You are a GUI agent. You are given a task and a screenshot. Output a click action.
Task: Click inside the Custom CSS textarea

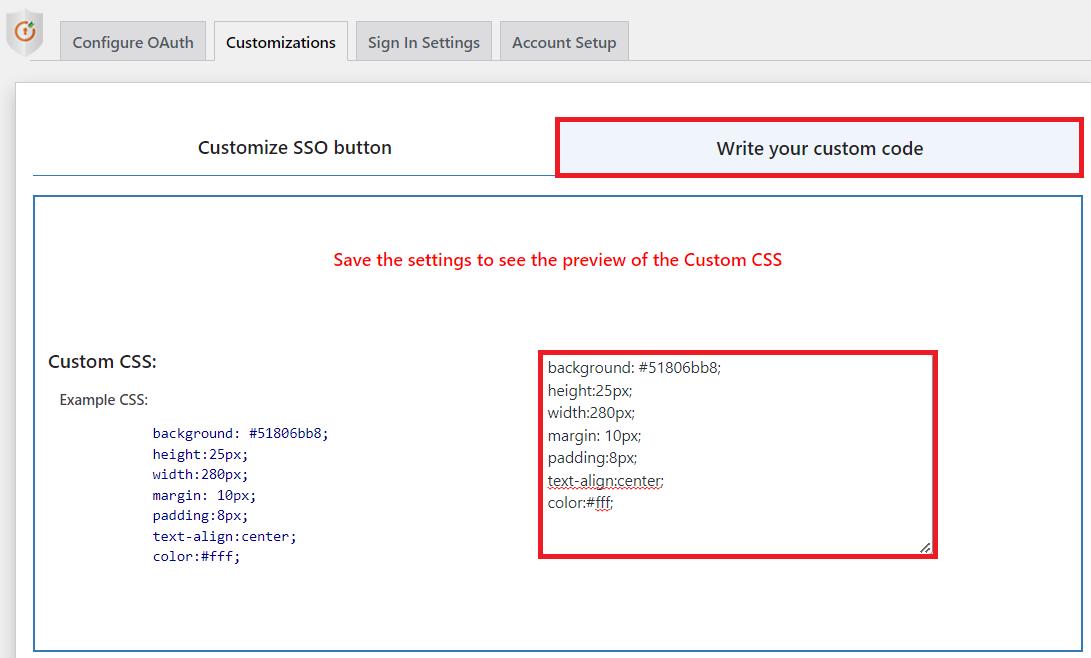point(738,455)
